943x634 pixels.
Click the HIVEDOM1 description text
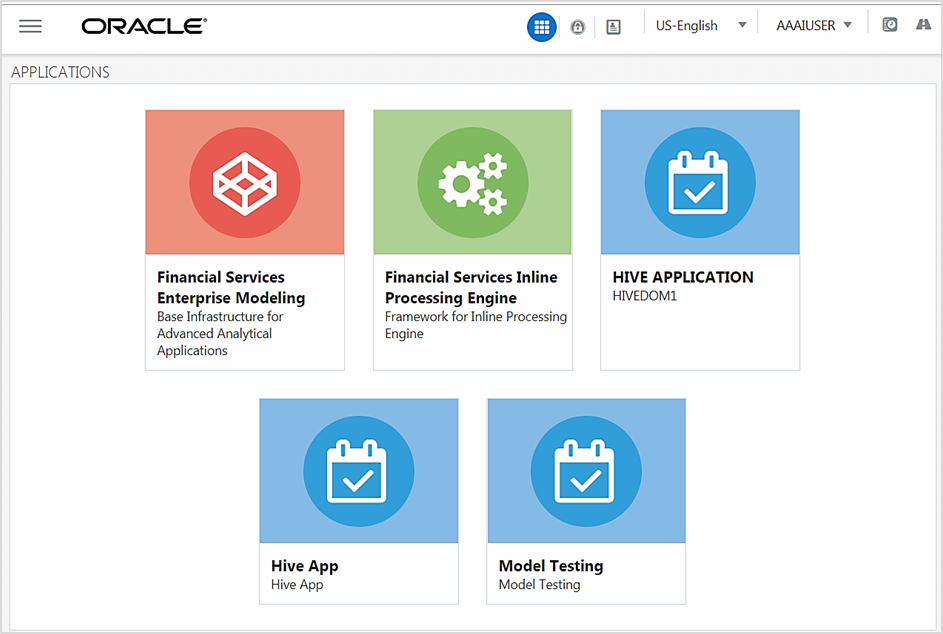644,296
